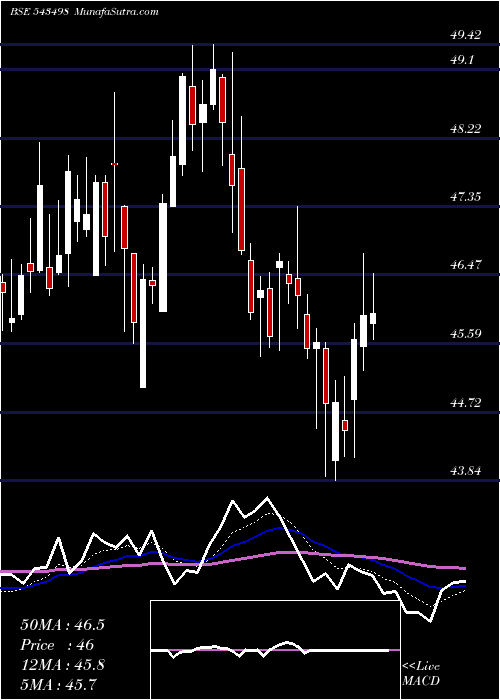Select the 45.59 price level label
The height and width of the screenshot is (700, 500).
(466, 334)
